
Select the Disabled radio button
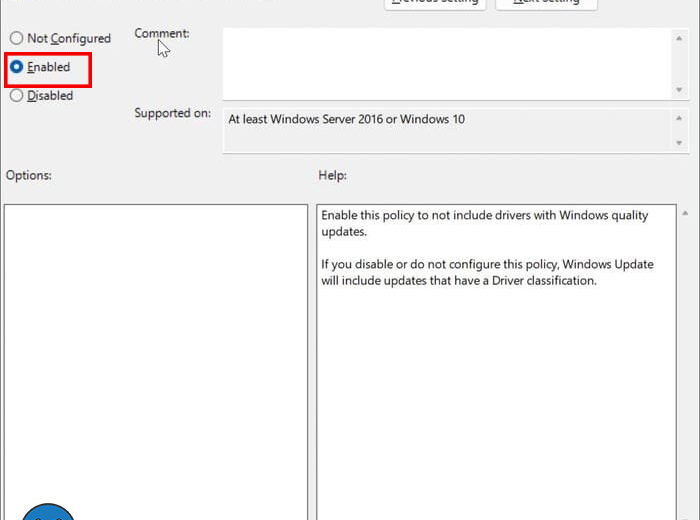point(17,96)
